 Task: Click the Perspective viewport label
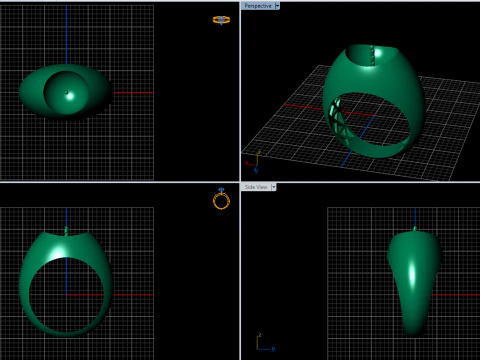pos(258,6)
